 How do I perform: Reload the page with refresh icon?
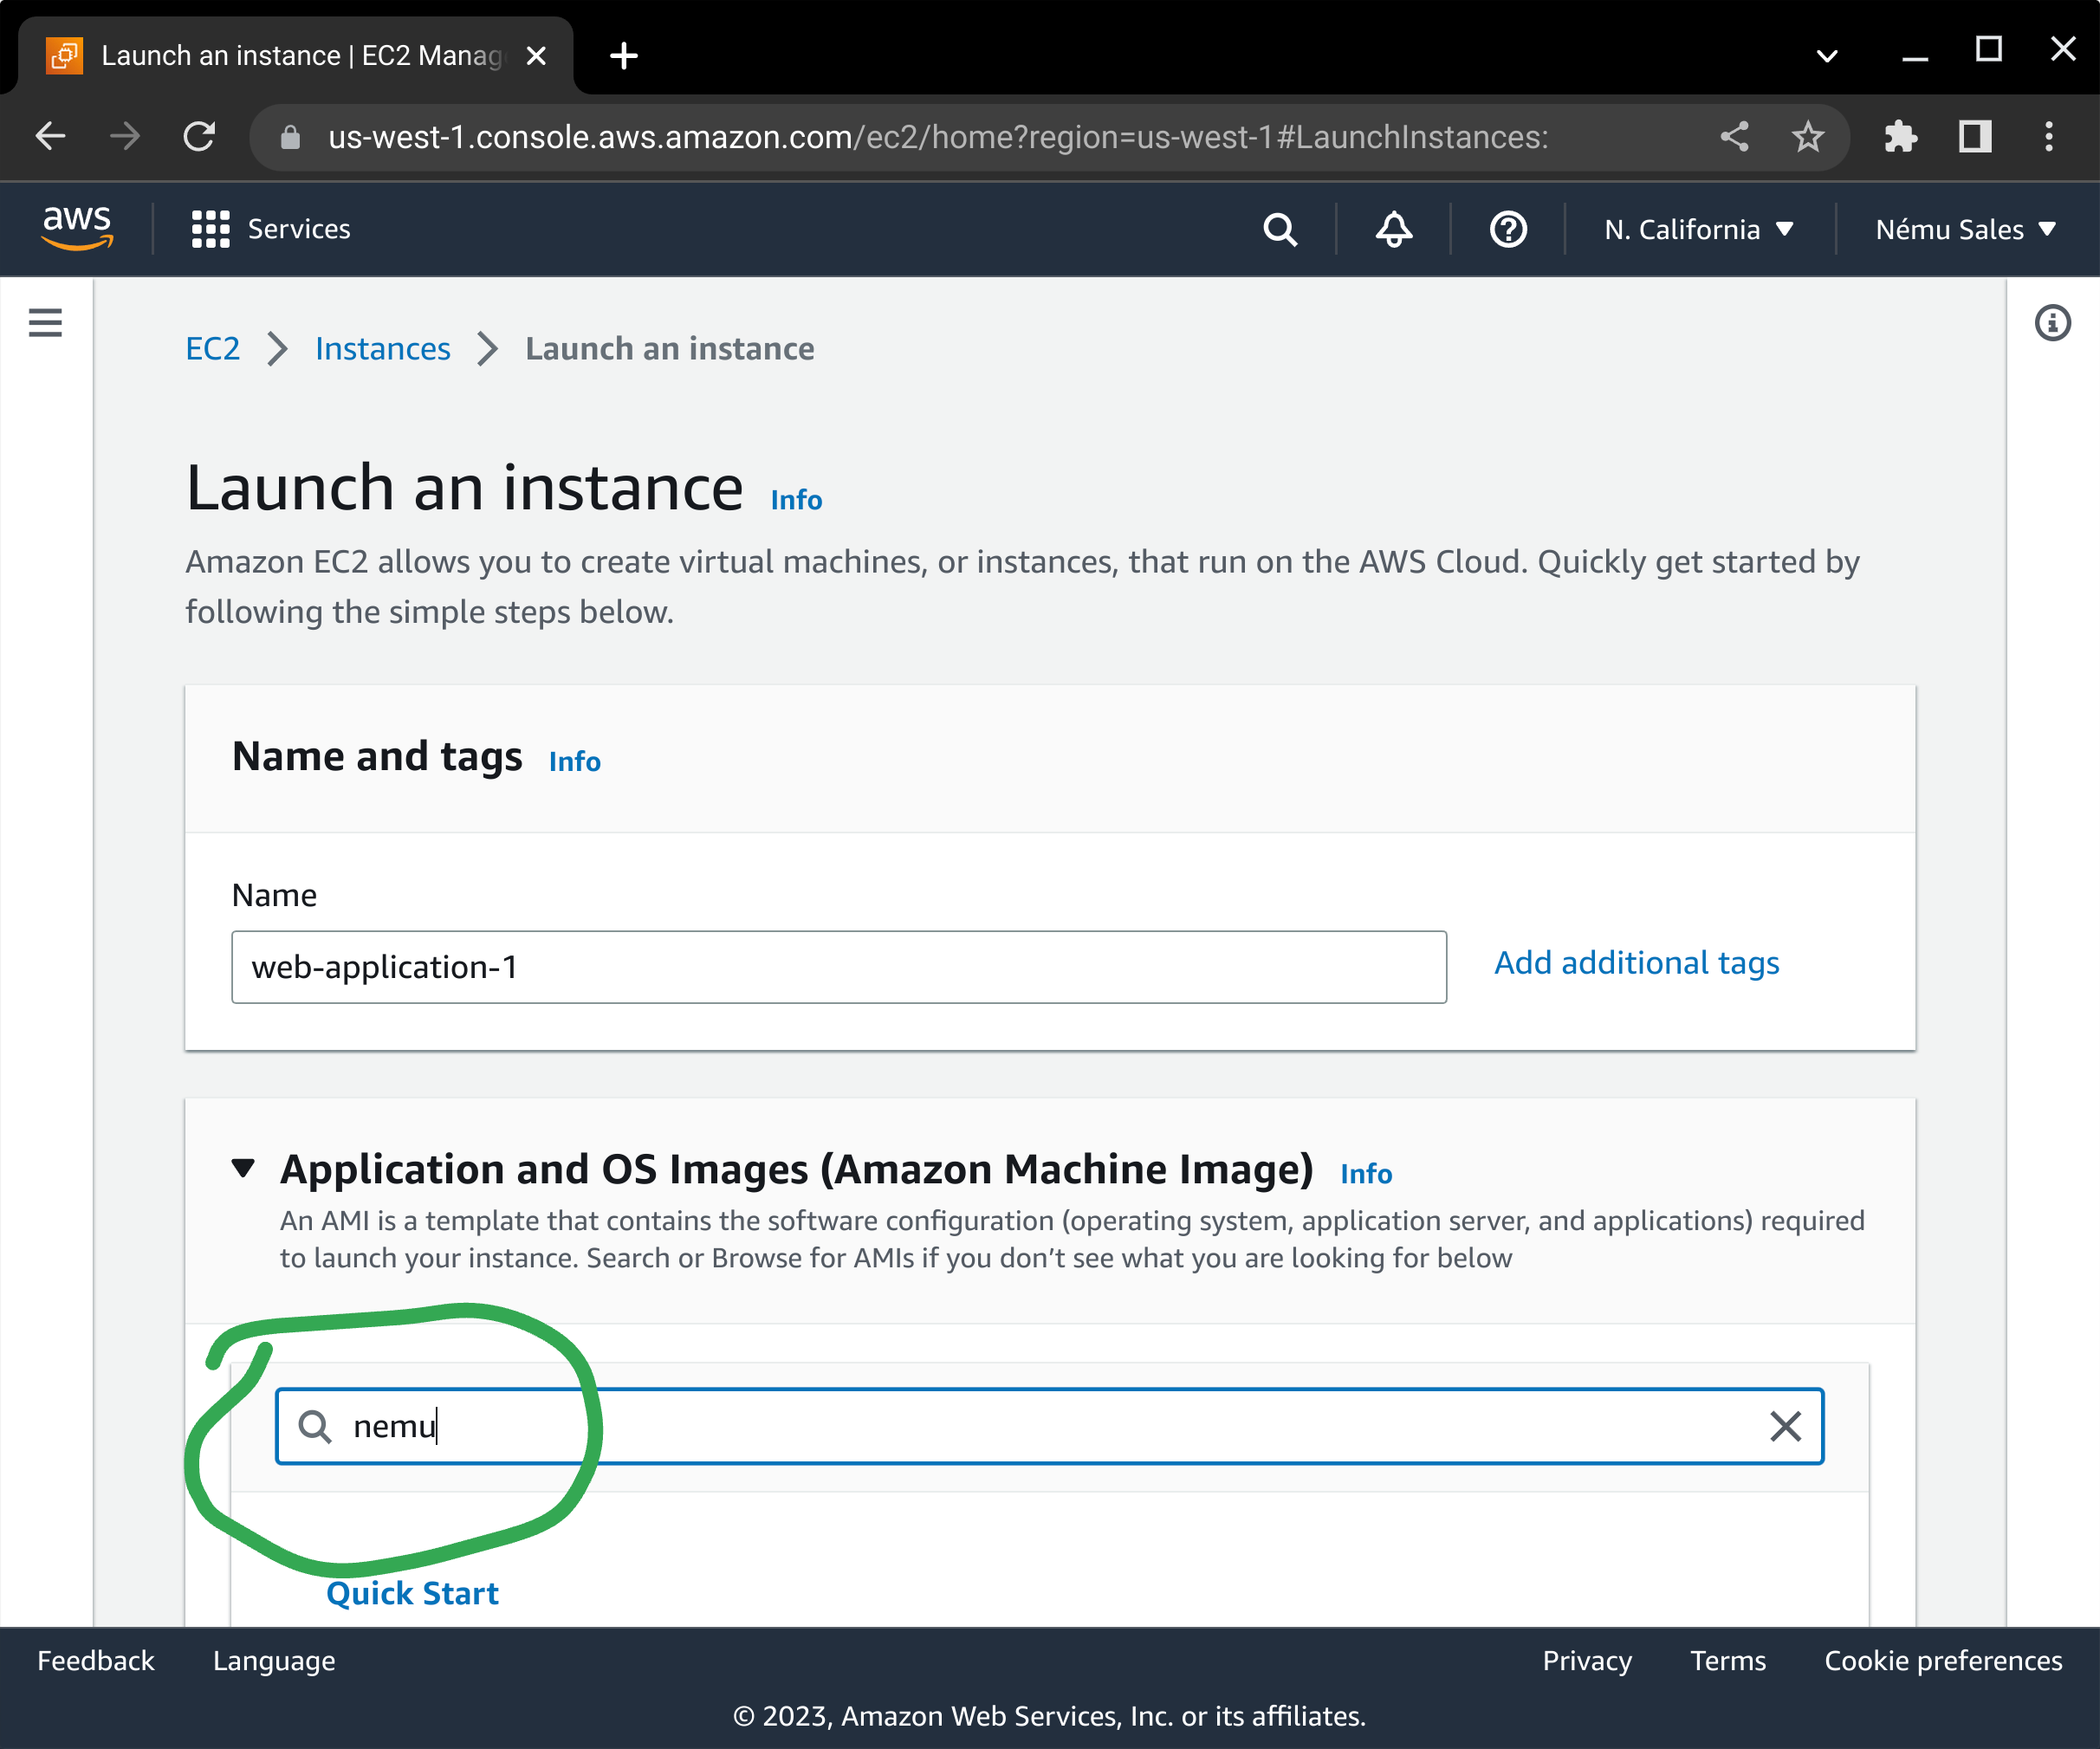(x=200, y=136)
